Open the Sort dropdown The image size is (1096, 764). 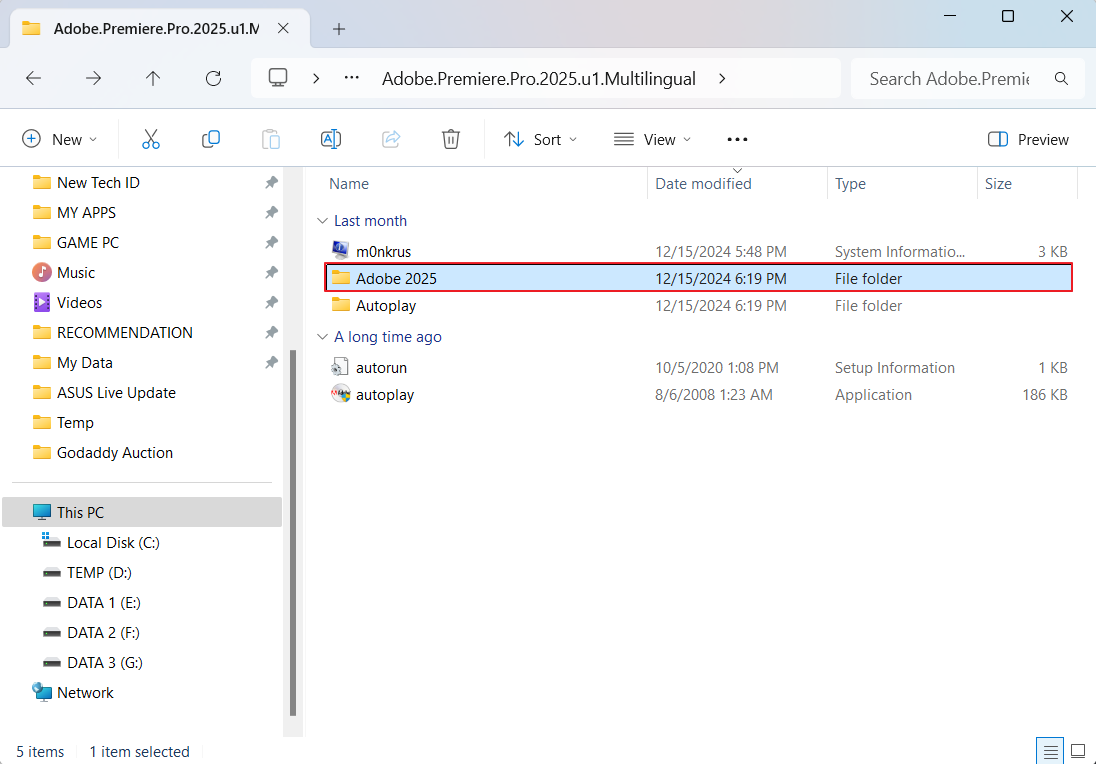tap(541, 139)
